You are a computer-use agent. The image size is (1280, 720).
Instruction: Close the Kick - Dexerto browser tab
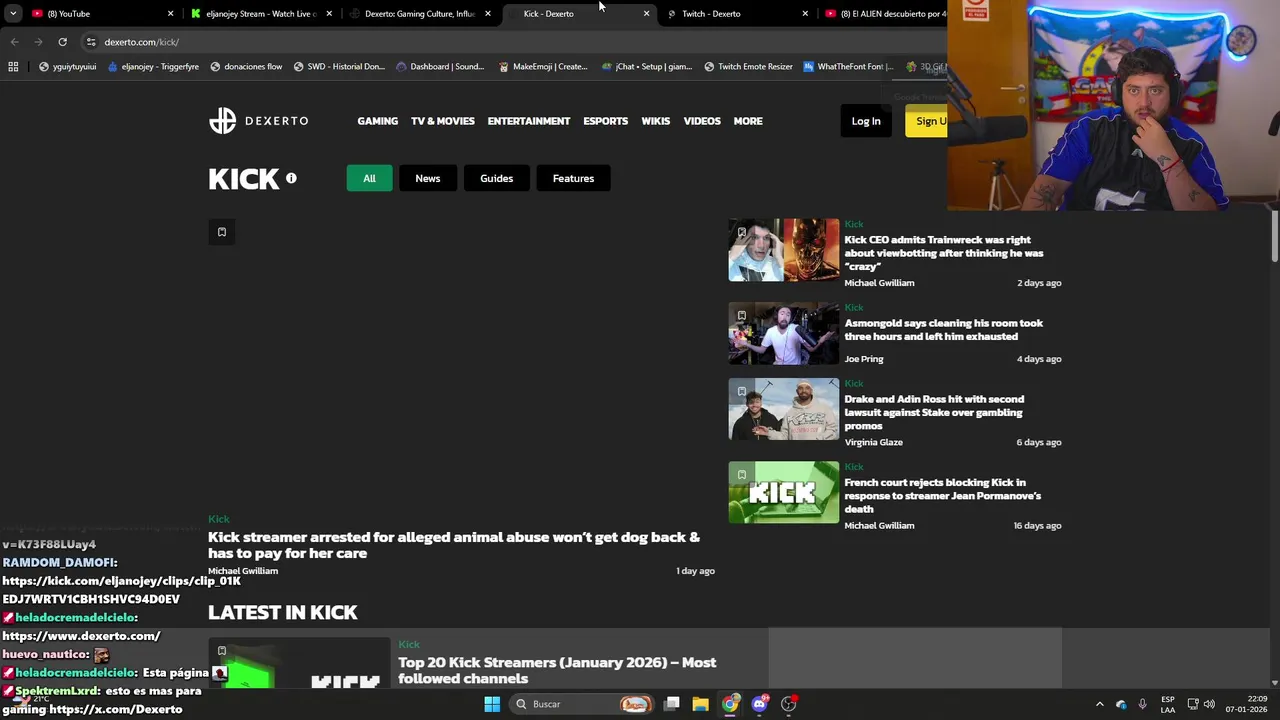(x=646, y=14)
